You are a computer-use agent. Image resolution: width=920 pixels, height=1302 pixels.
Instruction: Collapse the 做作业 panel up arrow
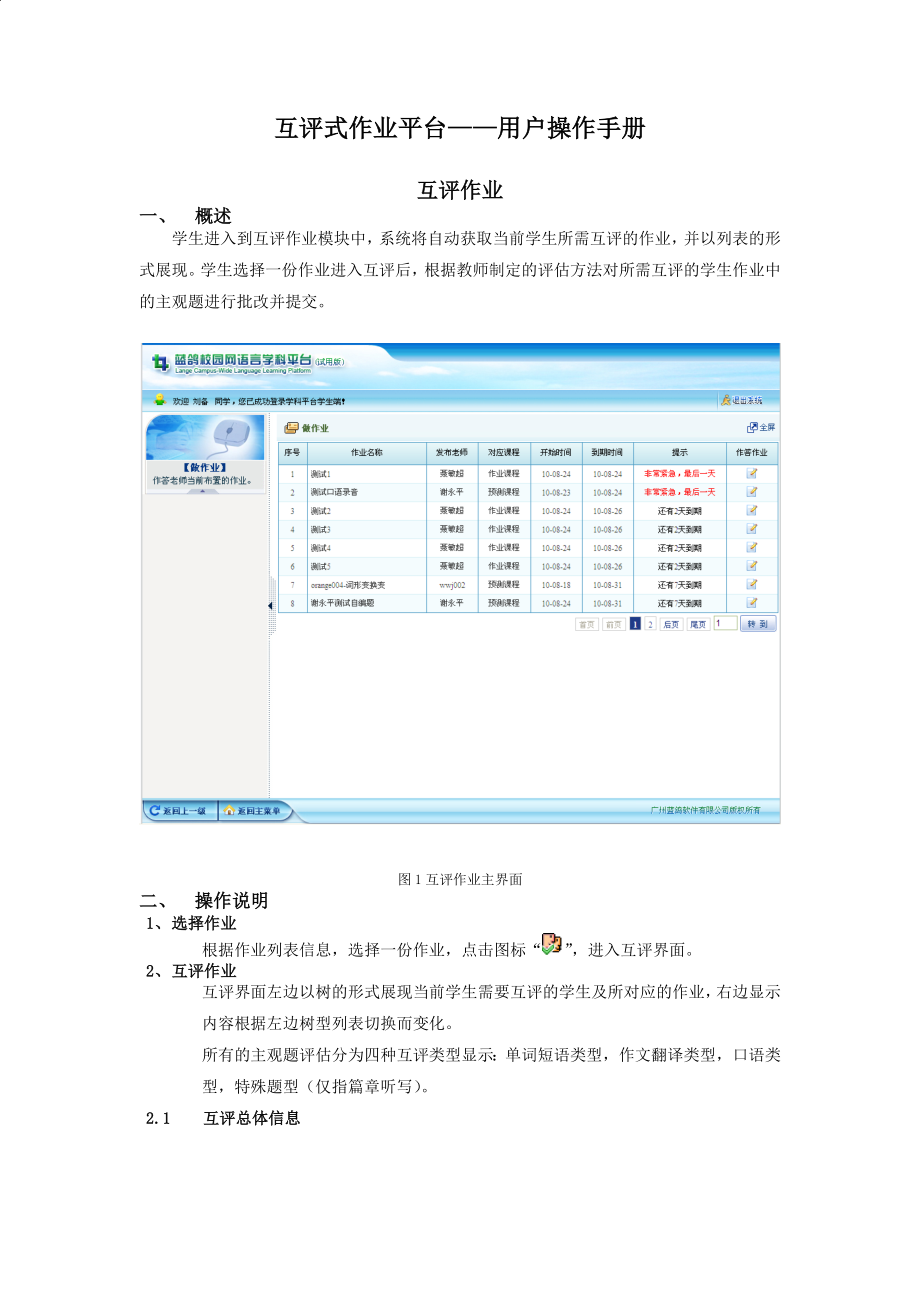pyautogui.click(x=205, y=491)
